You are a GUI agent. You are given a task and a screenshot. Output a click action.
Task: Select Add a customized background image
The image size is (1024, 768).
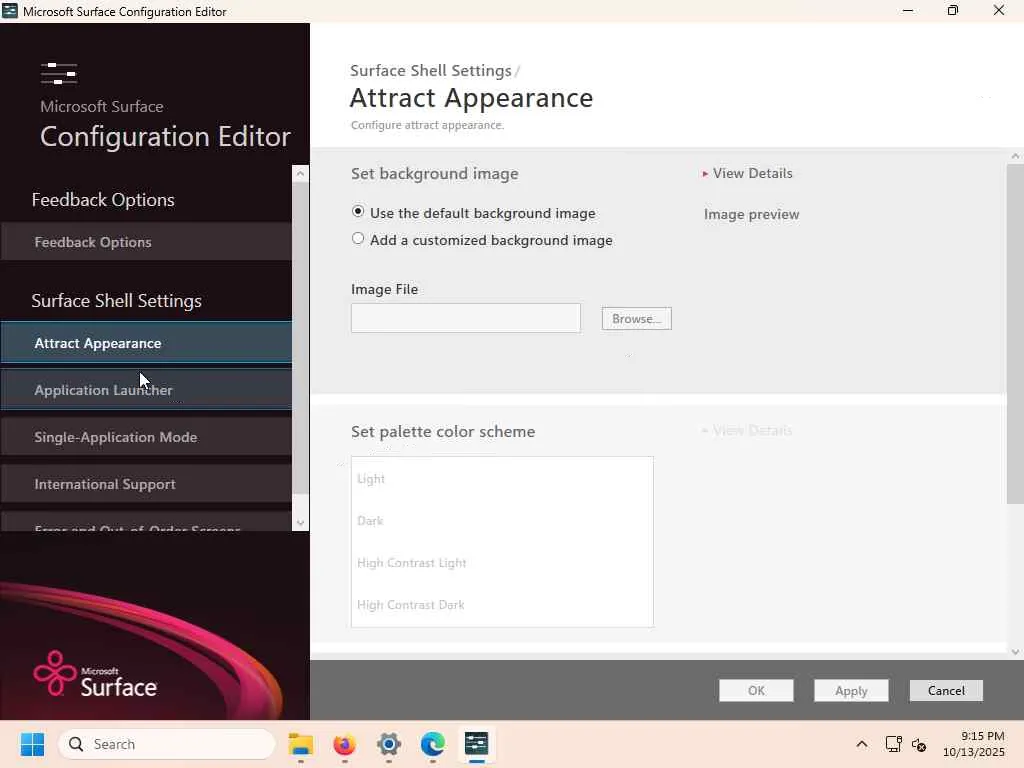(358, 238)
